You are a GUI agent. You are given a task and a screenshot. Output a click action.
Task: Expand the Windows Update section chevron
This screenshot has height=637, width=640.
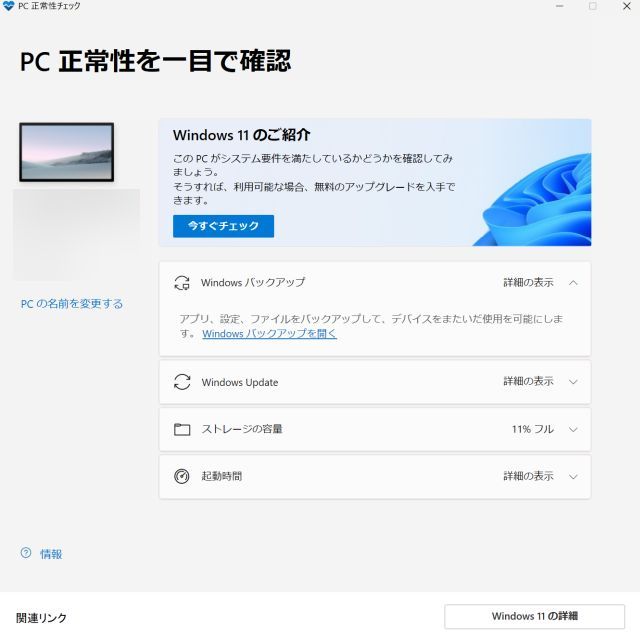pos(573,382)
